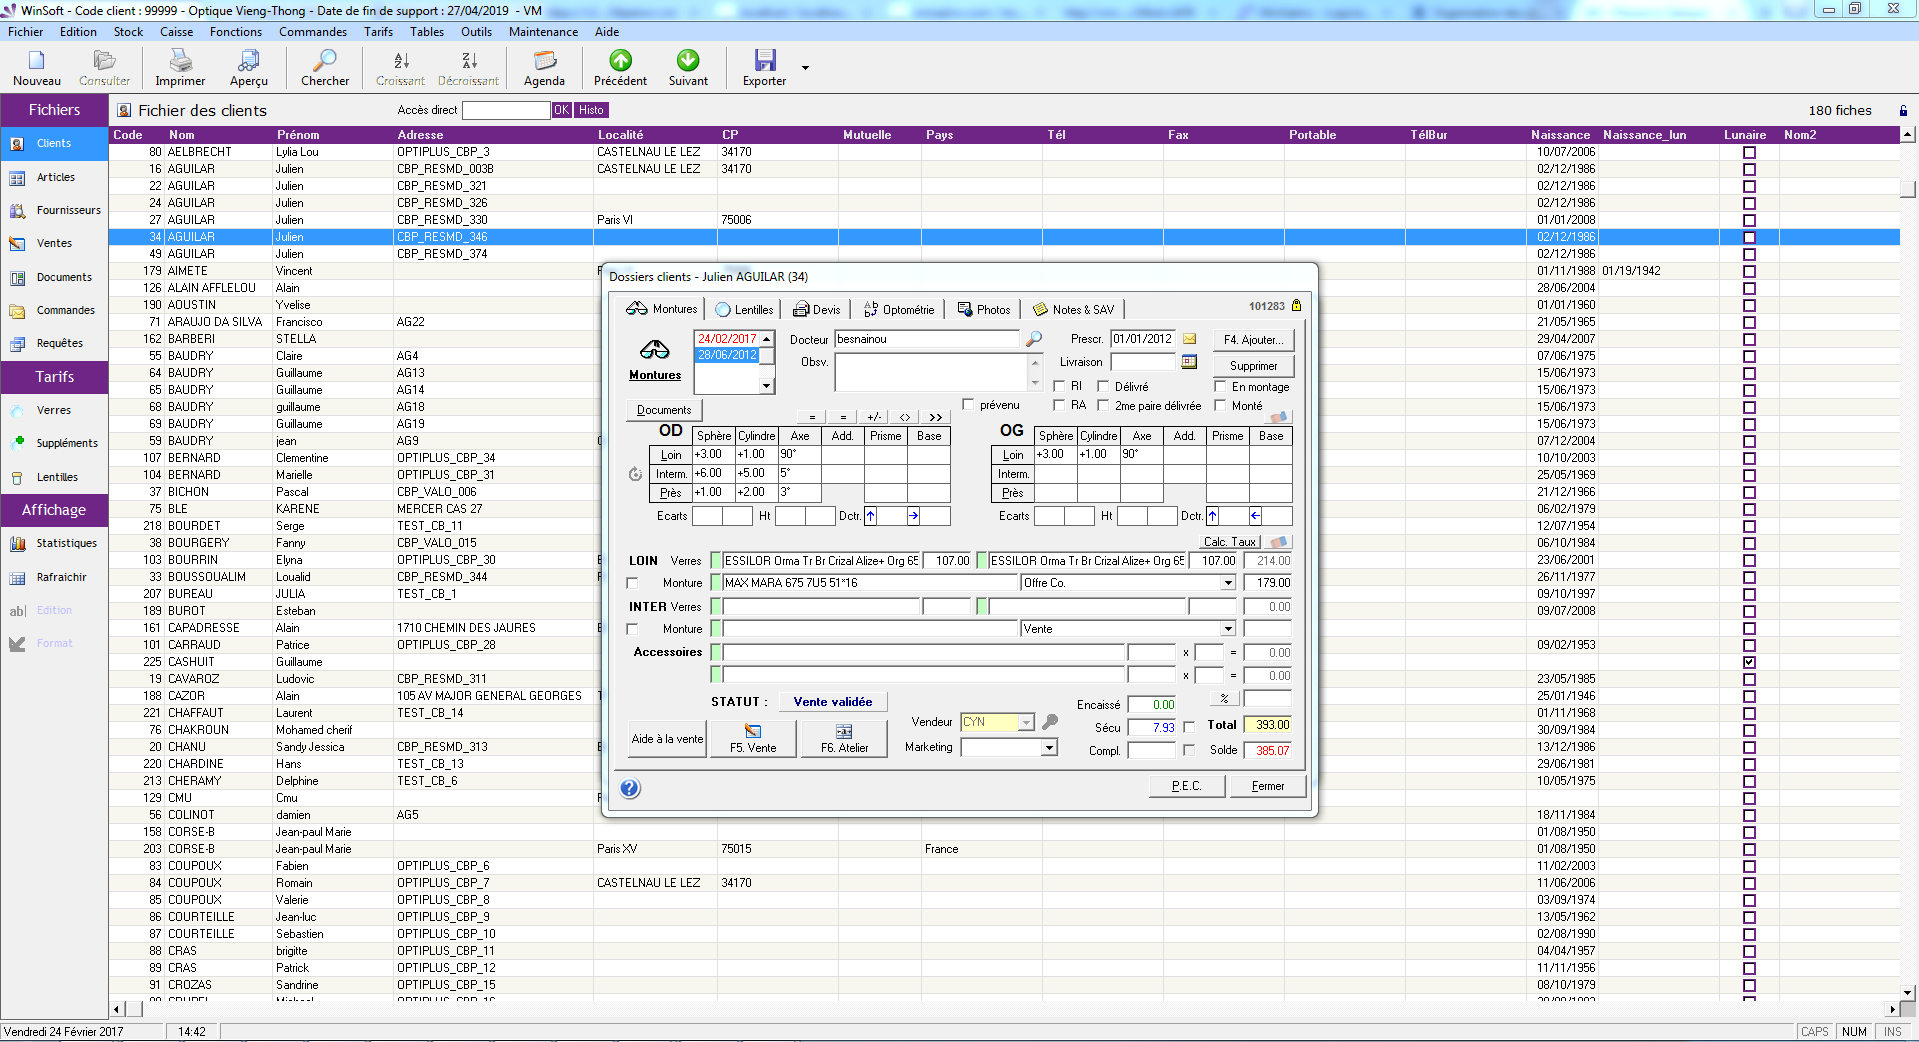Open Commandes in the sidebar
The width and height of the screenshot is (1919, 1042).
coord(55,310)
